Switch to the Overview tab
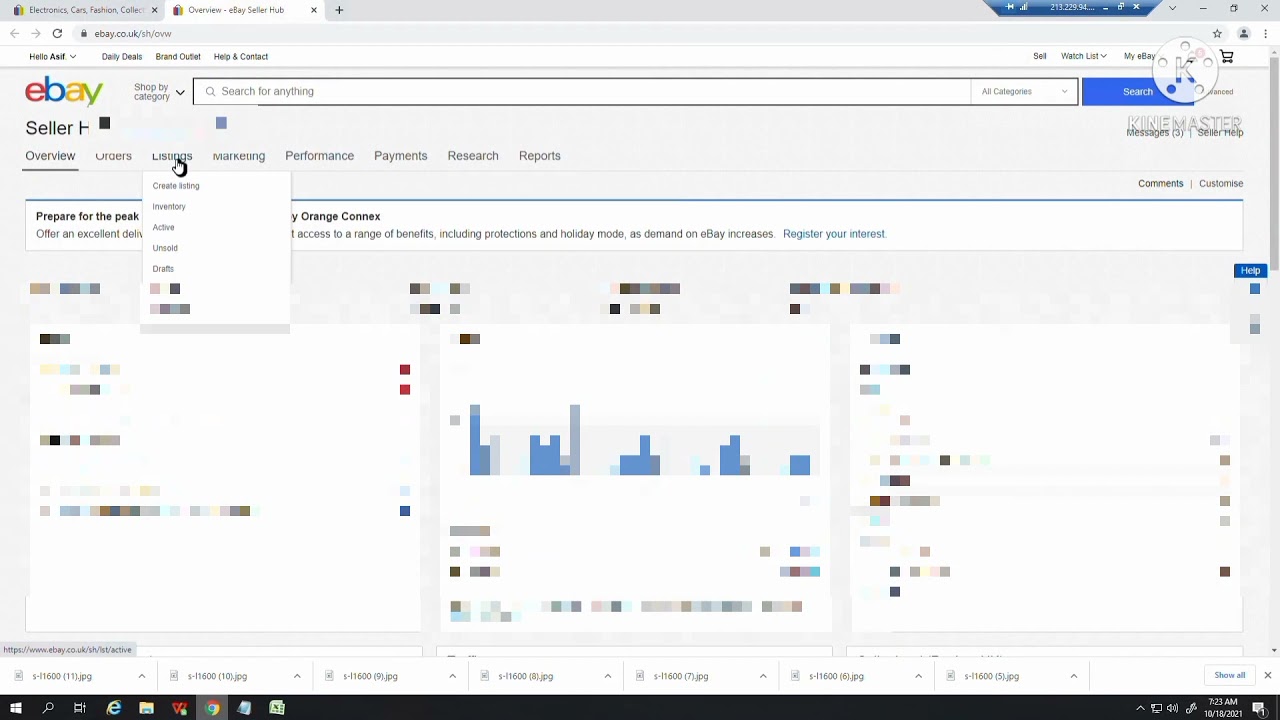The image size is (1280, 720). click(50, 156)
